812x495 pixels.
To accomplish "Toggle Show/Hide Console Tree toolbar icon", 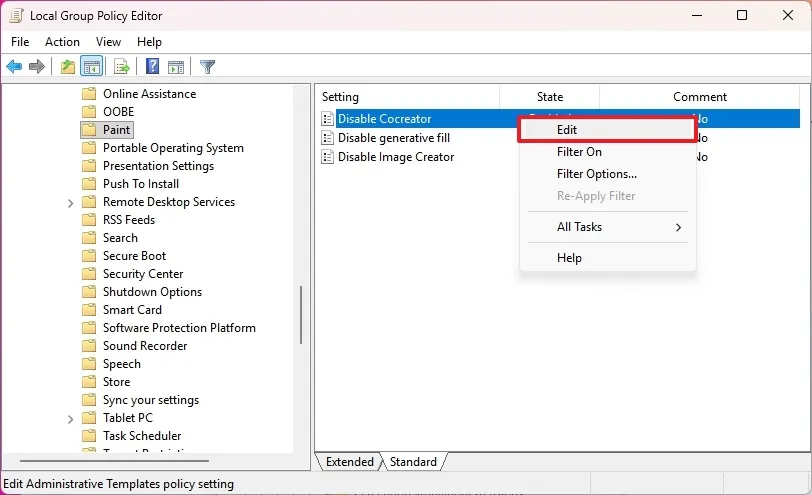I will pos(91,67).
